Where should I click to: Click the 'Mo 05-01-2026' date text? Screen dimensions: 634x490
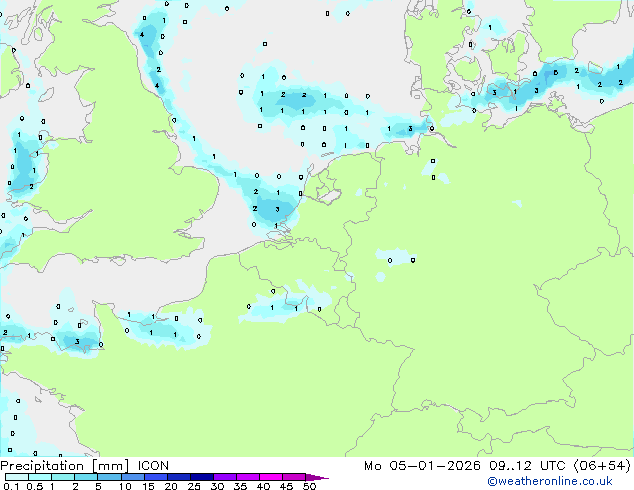[422, 466]
